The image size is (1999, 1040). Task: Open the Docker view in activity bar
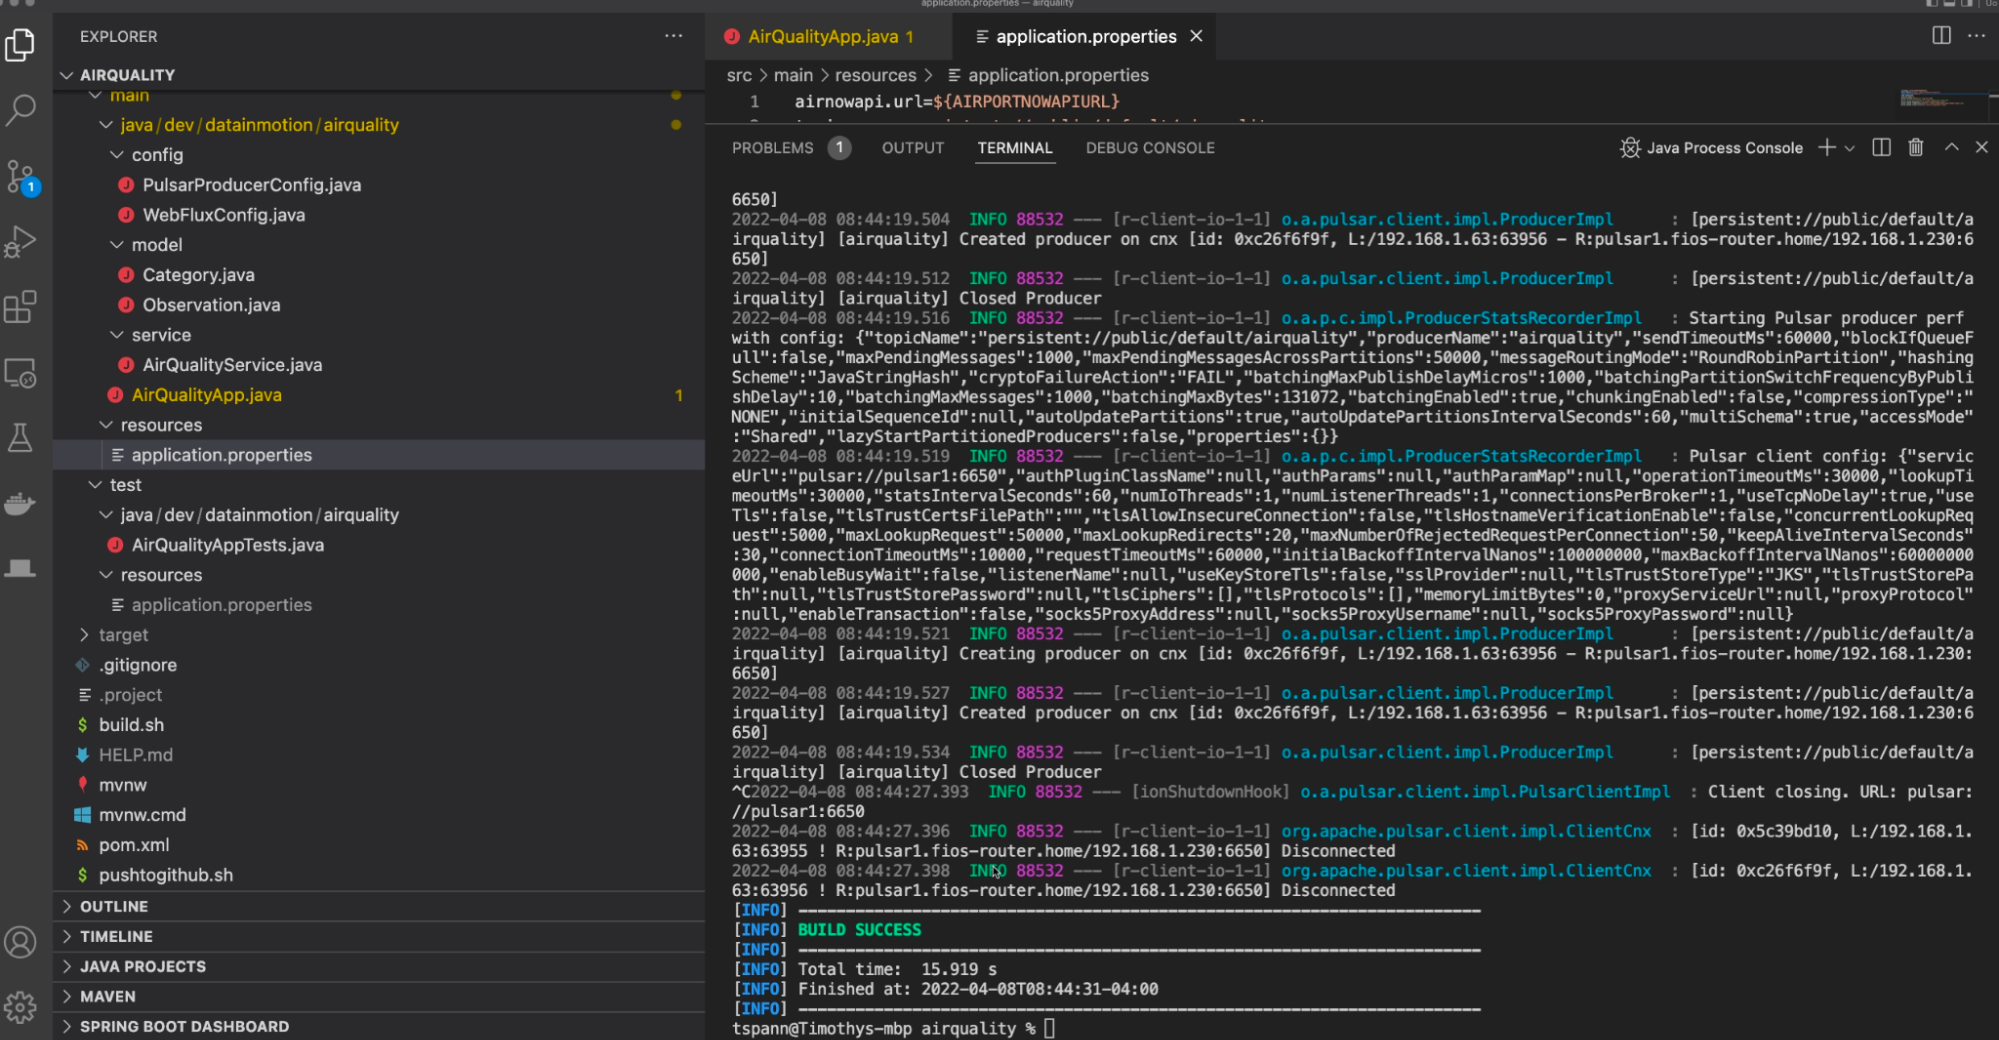tap(21, 503)
